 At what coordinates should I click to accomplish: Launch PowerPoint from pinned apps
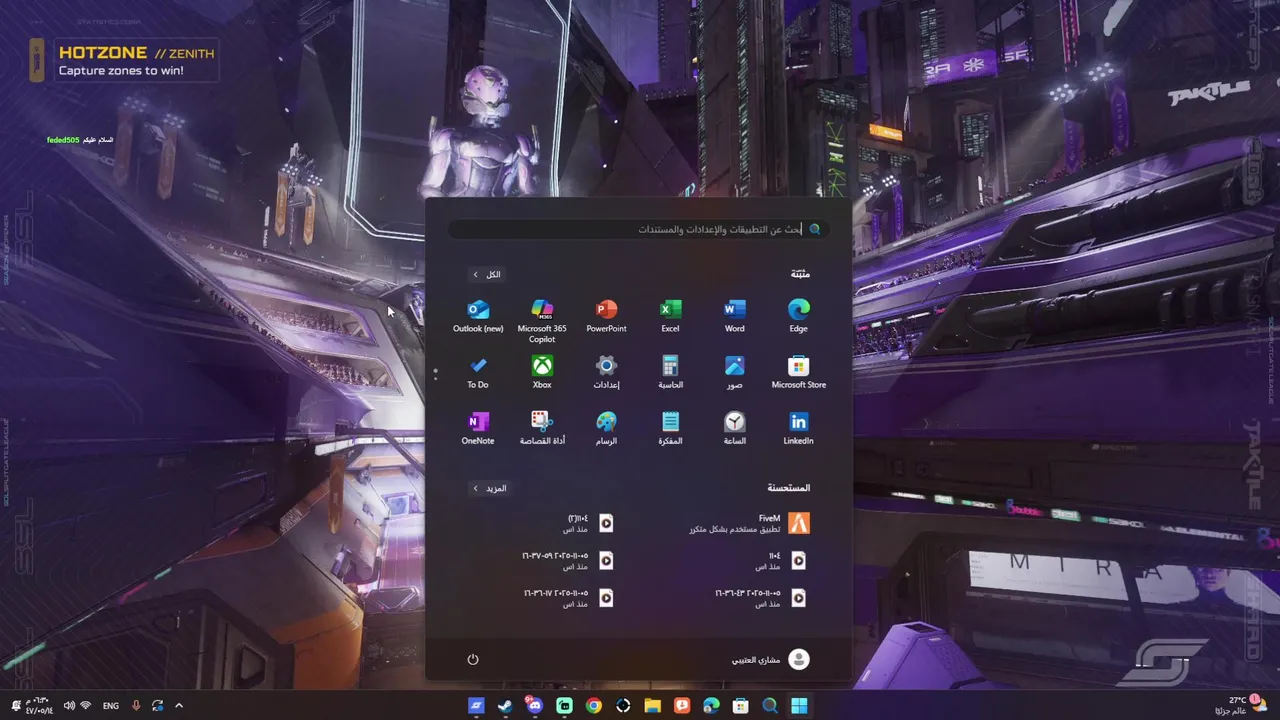coord(606,316)
